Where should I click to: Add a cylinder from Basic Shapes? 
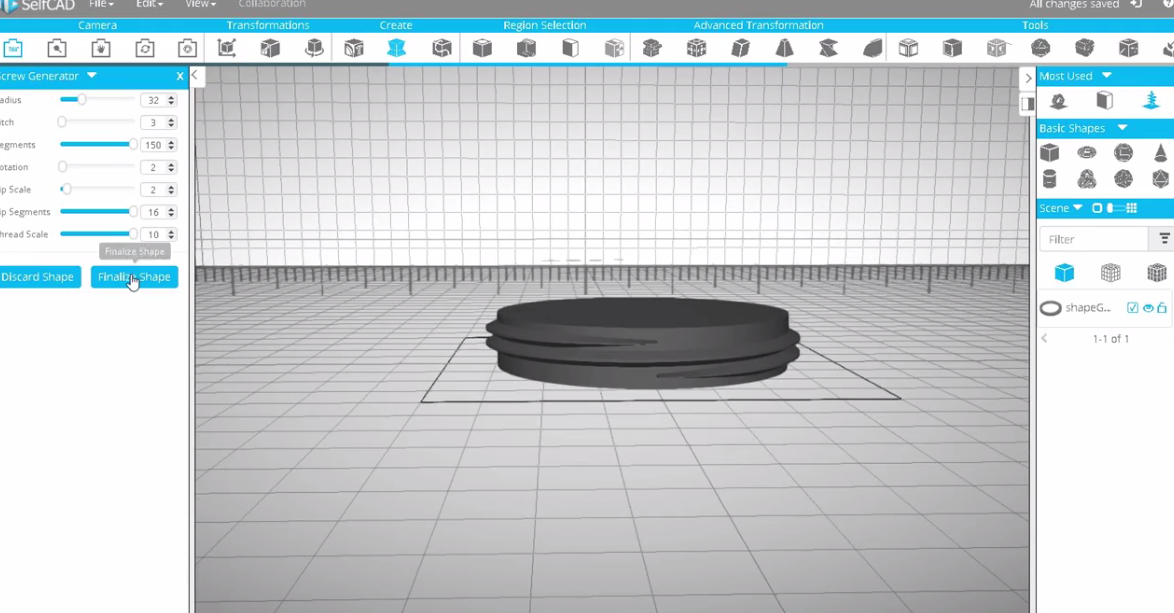[1050, 179]
